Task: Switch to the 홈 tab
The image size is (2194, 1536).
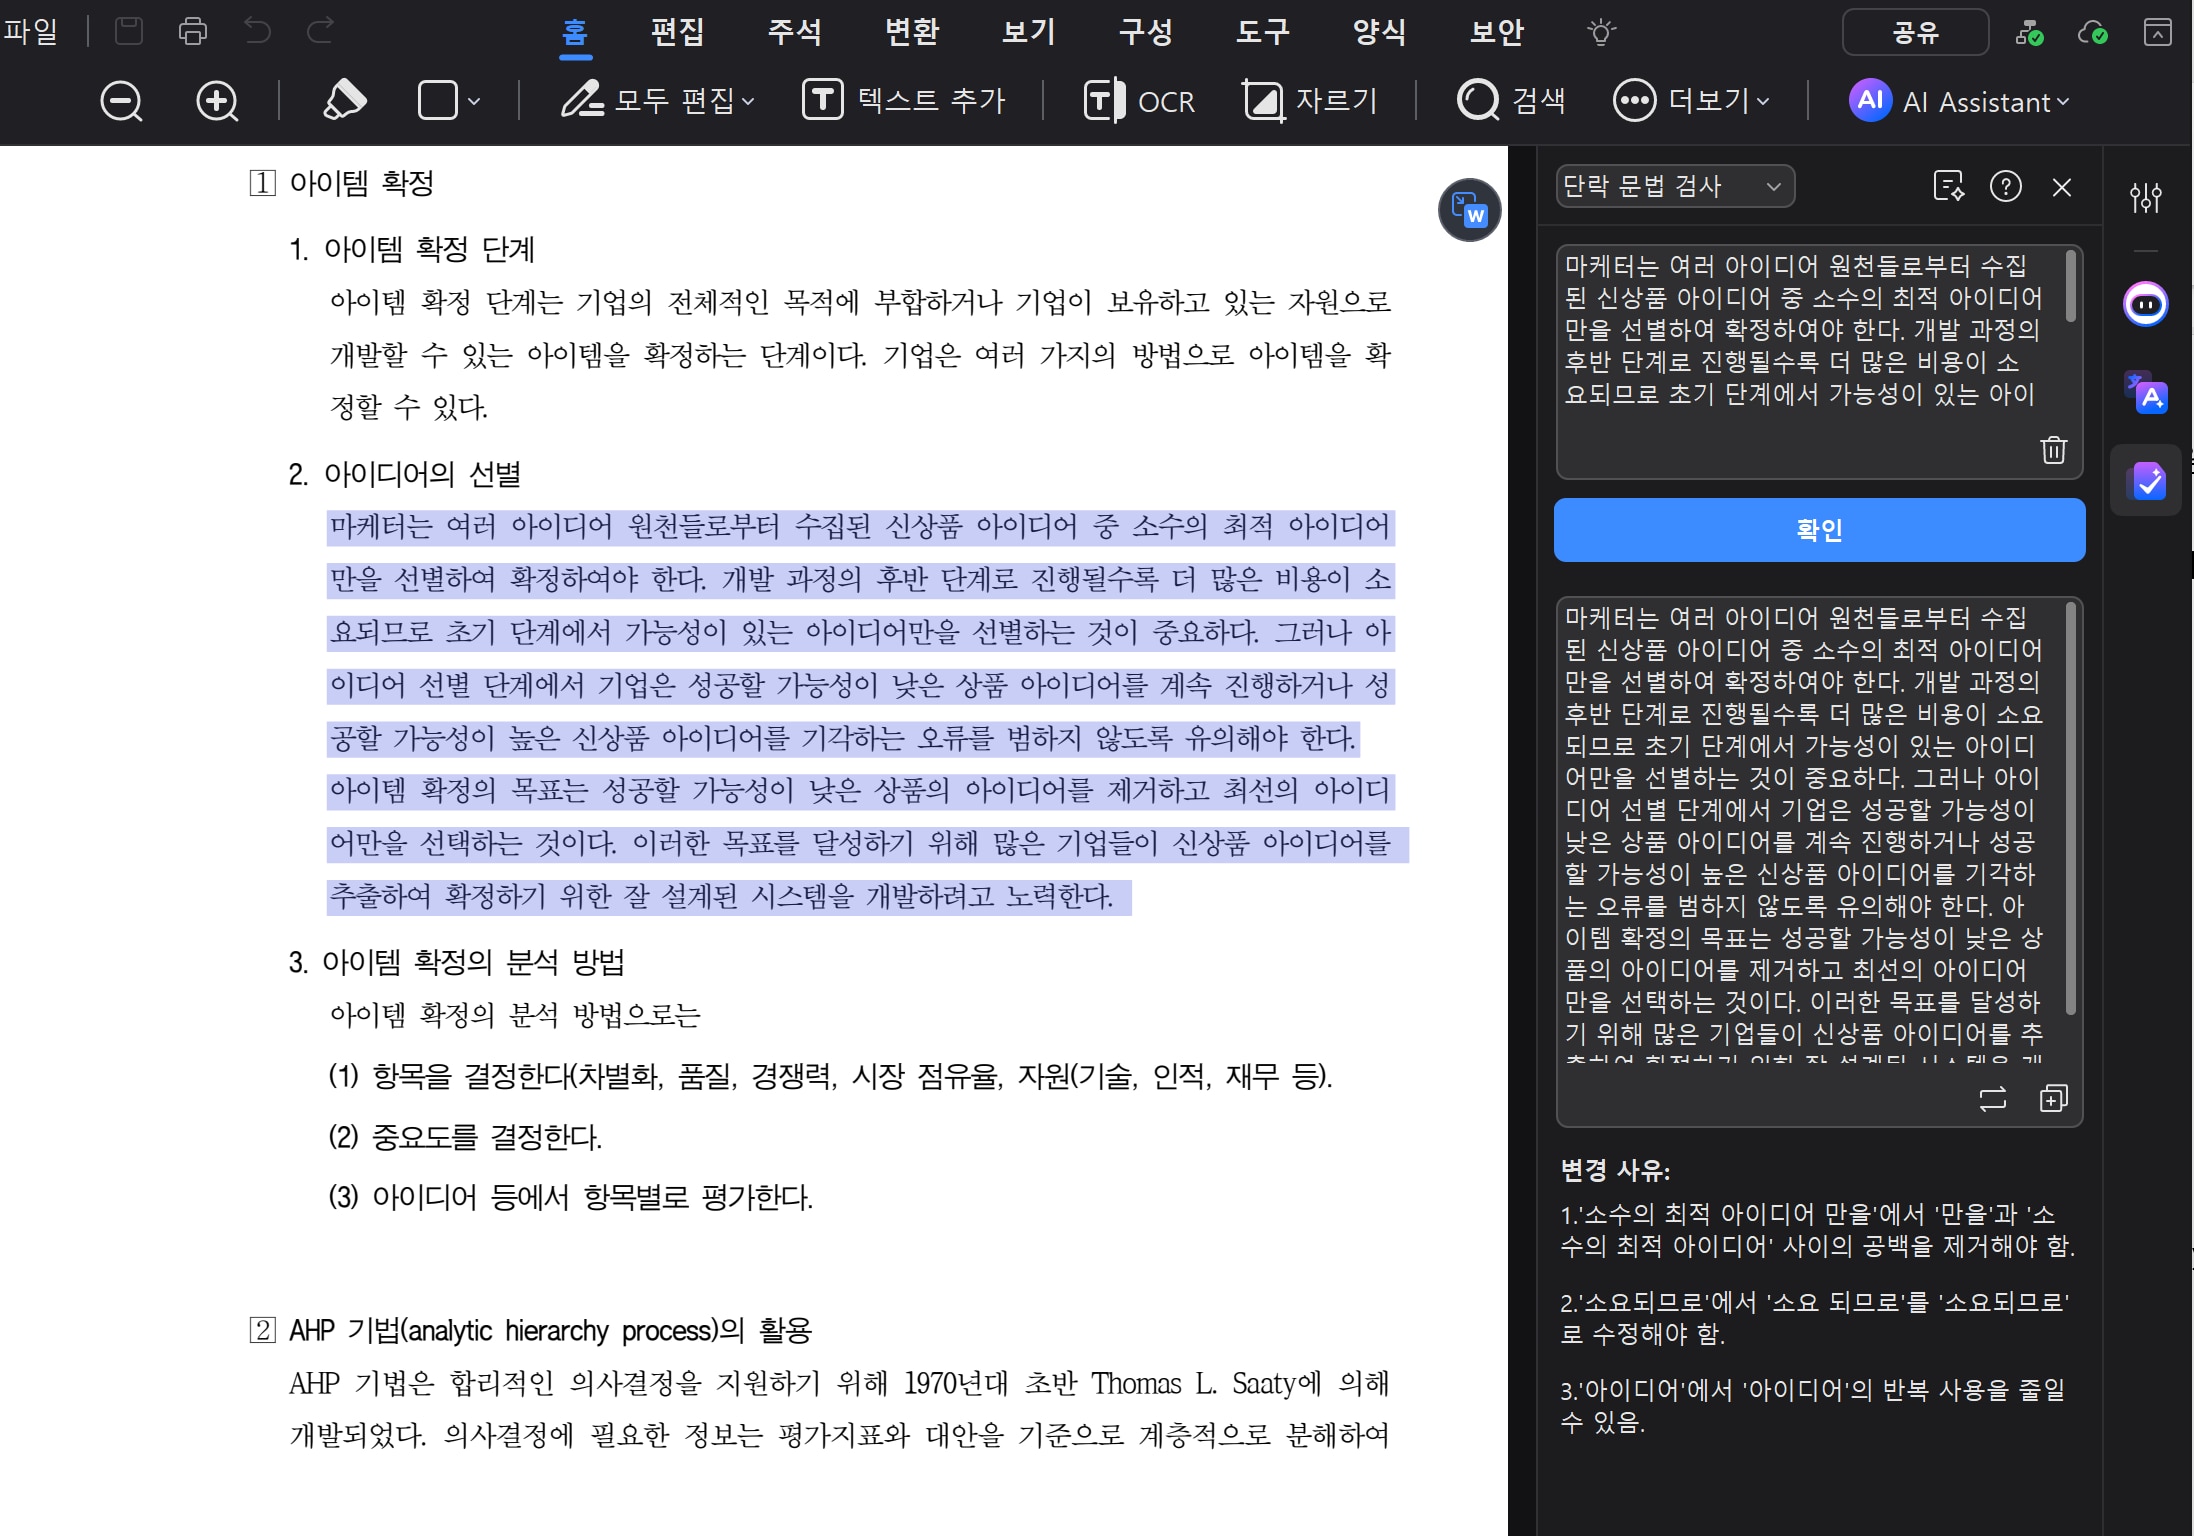Action: 575,32
